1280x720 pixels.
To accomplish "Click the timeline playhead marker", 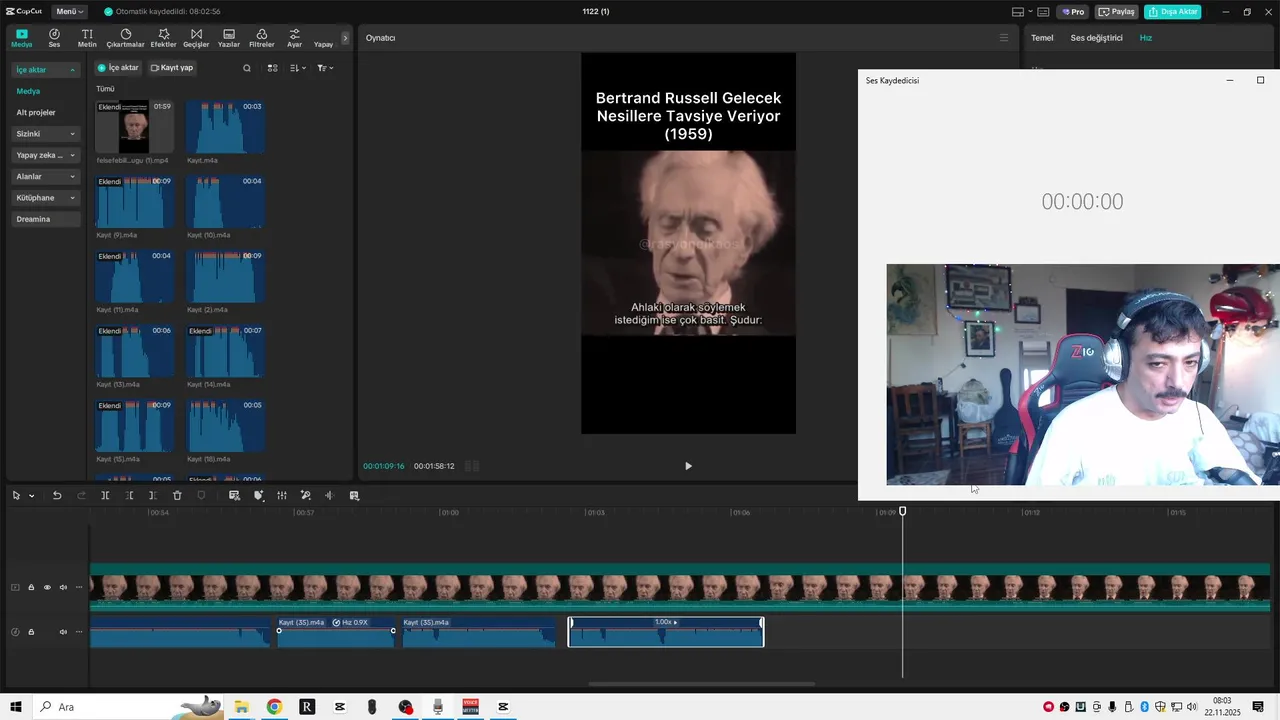I will pyautogui.click(x=903, y=511).
